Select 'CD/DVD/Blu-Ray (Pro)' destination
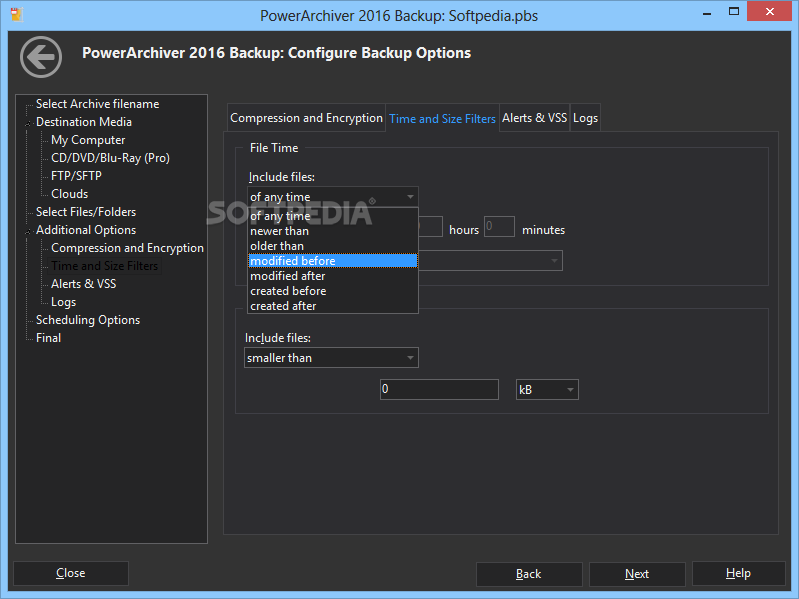 coord(110,158)
